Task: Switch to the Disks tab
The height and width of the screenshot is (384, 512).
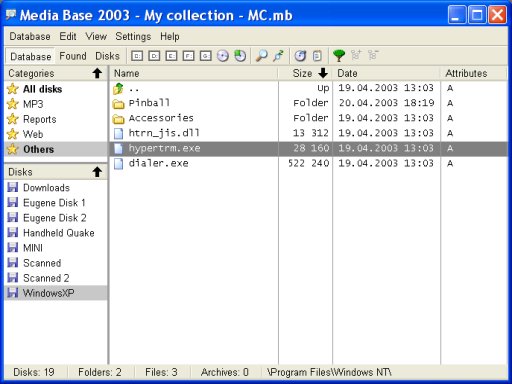Action: 107,56
